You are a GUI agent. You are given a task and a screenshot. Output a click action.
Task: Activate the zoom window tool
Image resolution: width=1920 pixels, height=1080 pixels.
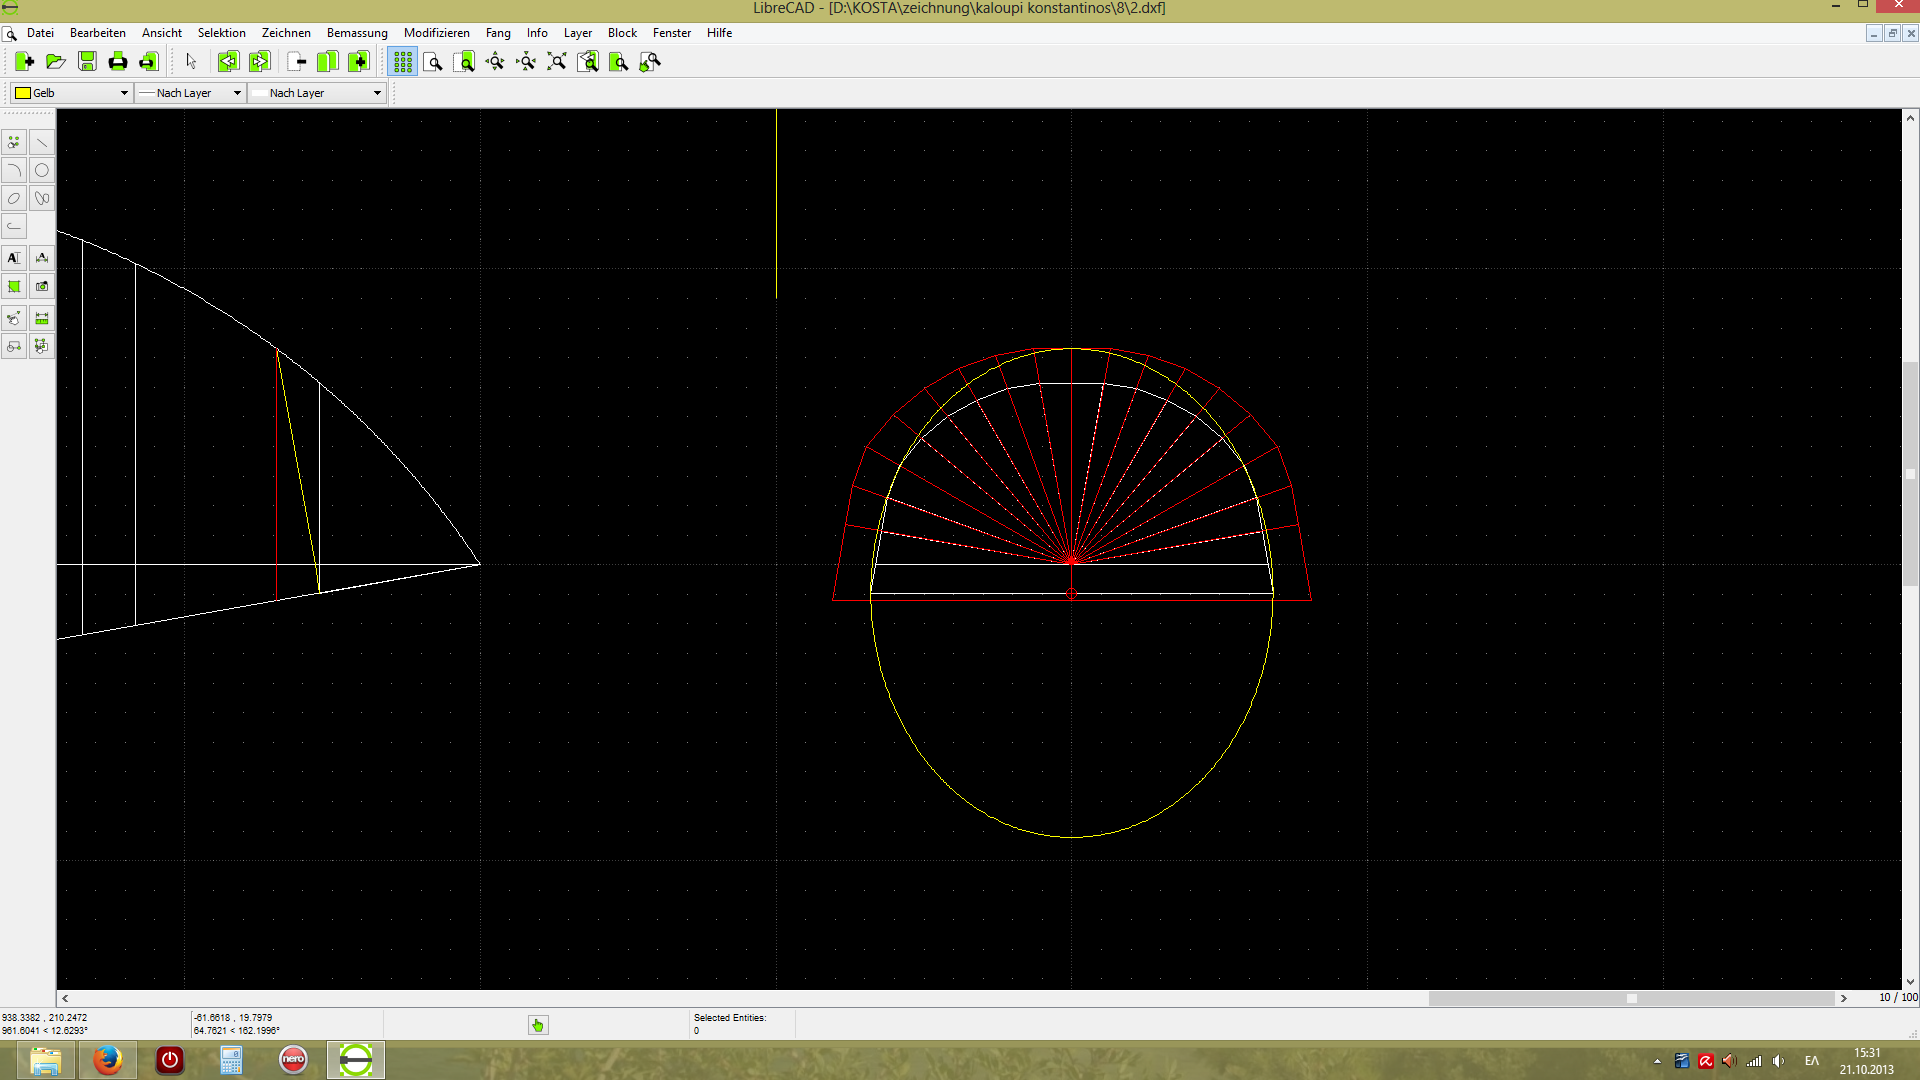(x=619, y=62)
